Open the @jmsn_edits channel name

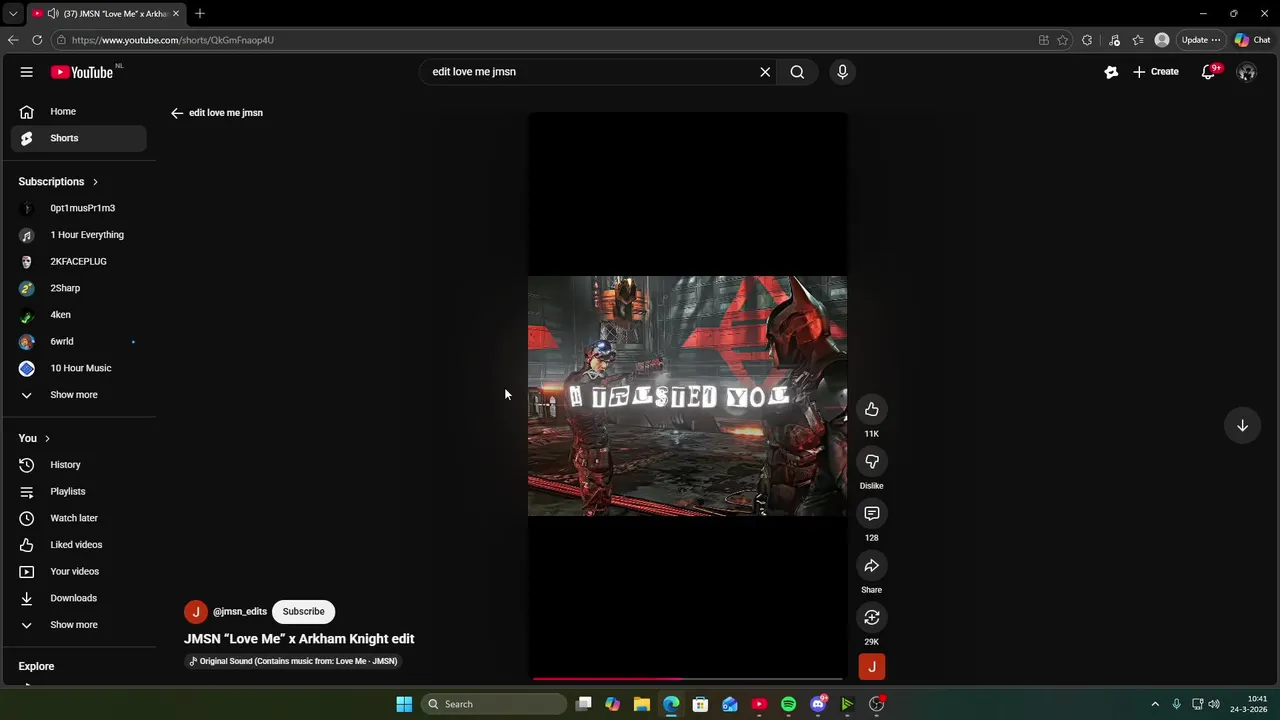240,611
